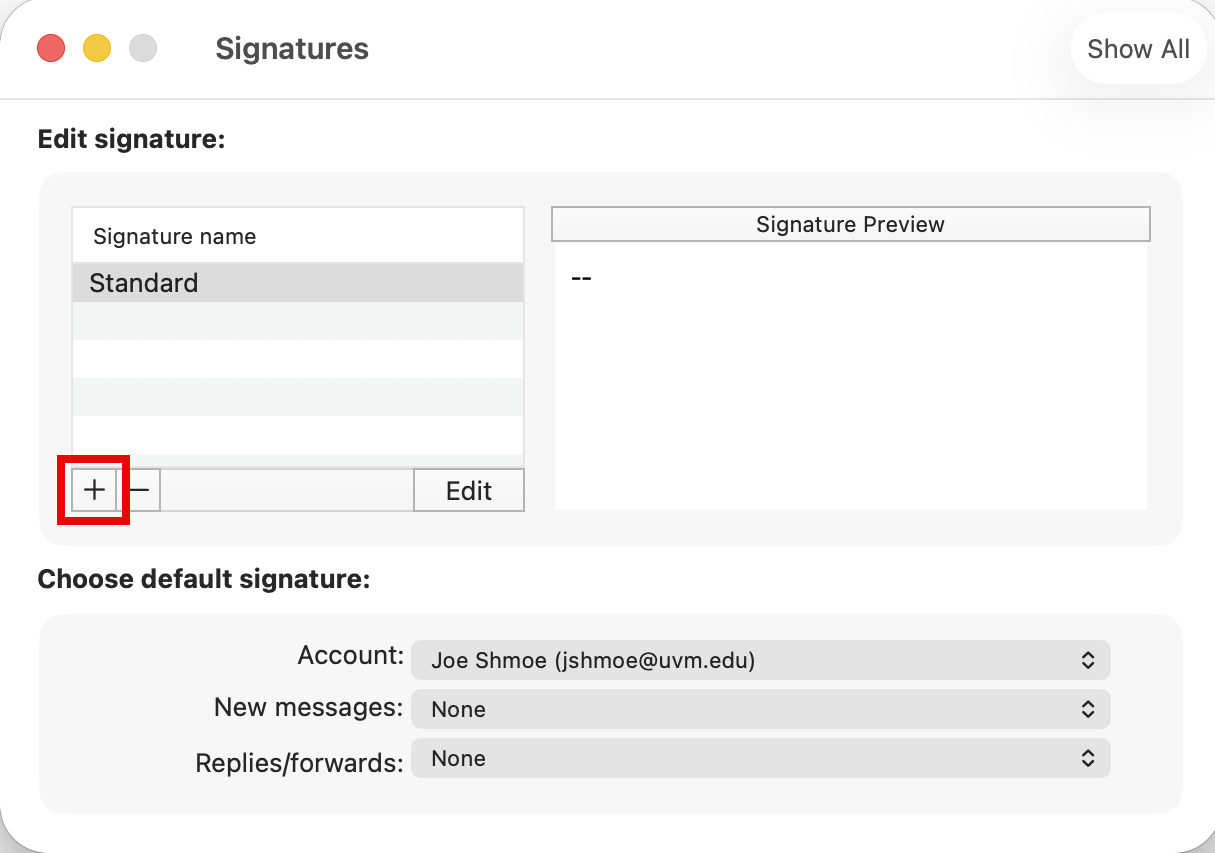Click the Edit signature heading

coord(131,139)
